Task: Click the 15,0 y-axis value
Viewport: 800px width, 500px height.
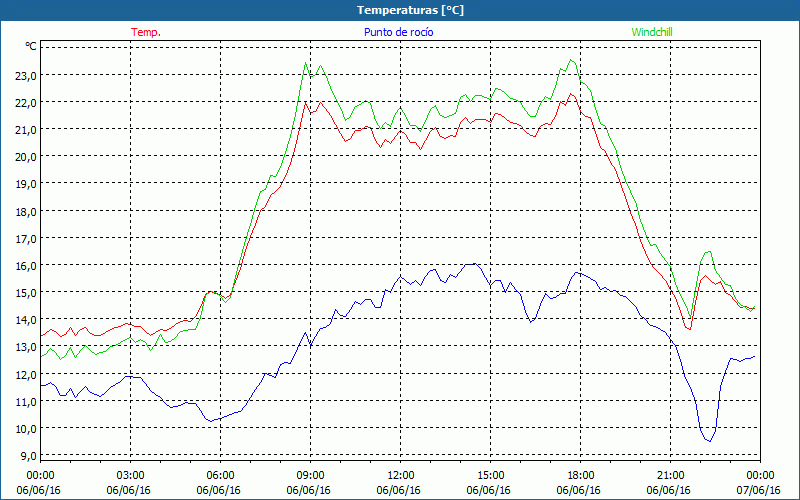Action: pyautogui.click(x=27, y=292)
